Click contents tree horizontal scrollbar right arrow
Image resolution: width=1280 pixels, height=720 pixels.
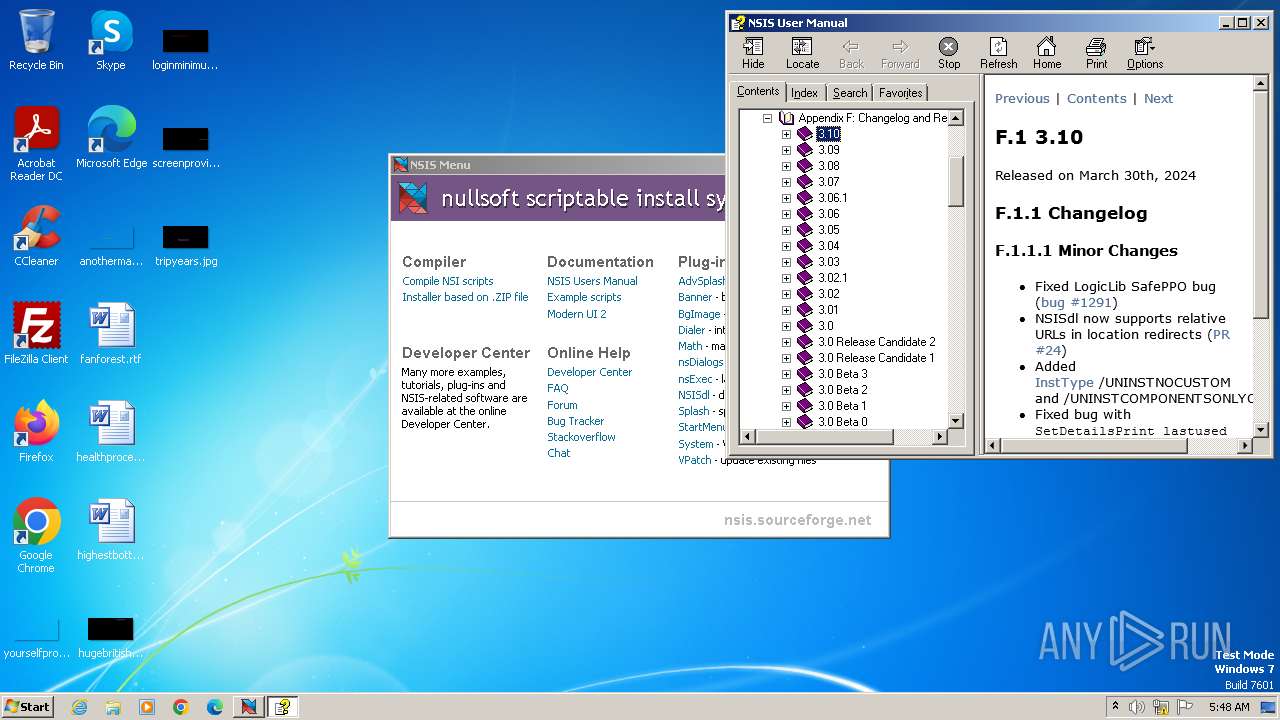pyautogui.click(x=939, y=437)
